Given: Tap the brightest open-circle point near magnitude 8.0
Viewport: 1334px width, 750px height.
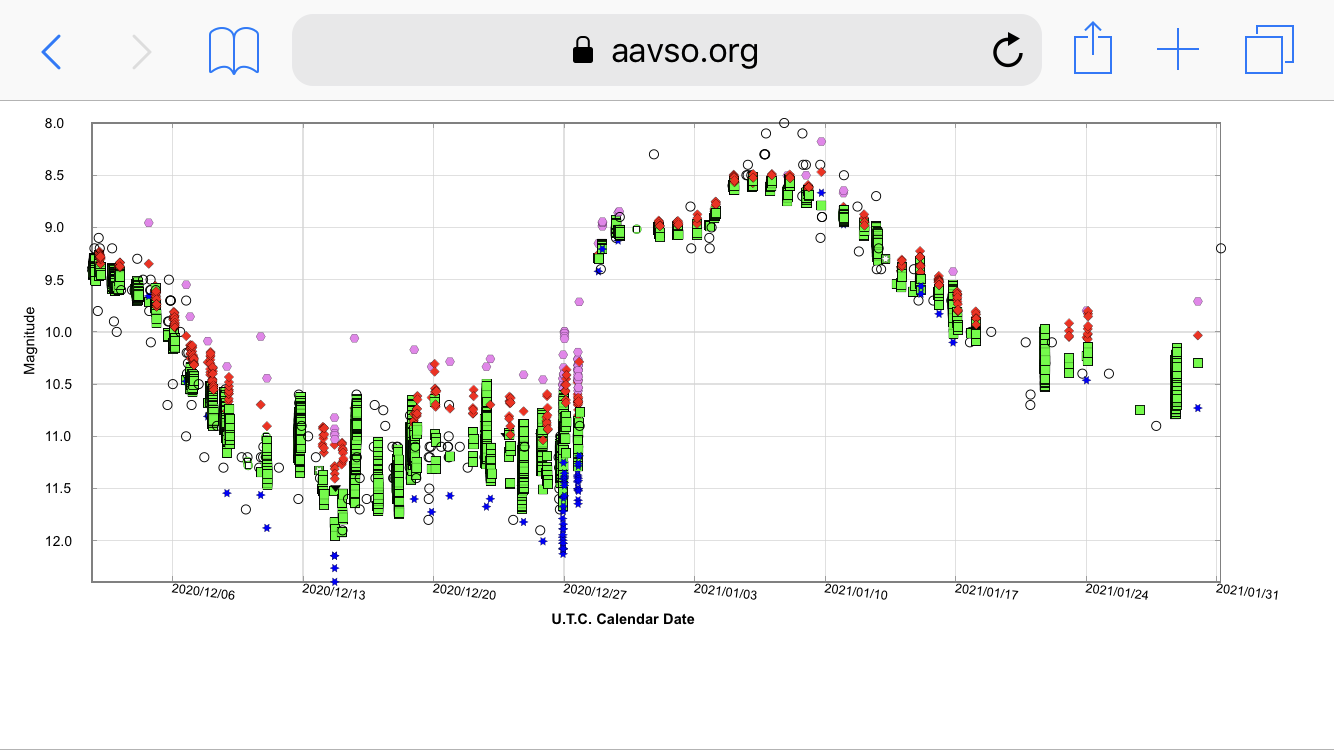Looking at the screenshot, I should tap(784, 123).
